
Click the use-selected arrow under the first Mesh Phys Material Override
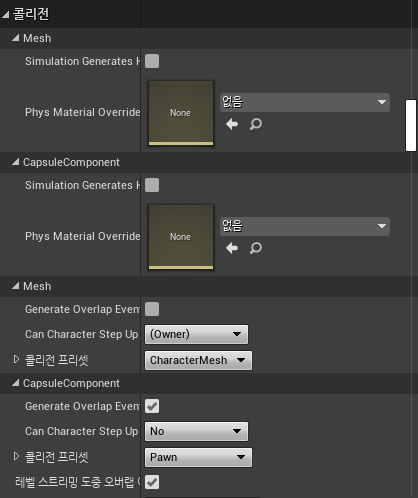(232, 124)
